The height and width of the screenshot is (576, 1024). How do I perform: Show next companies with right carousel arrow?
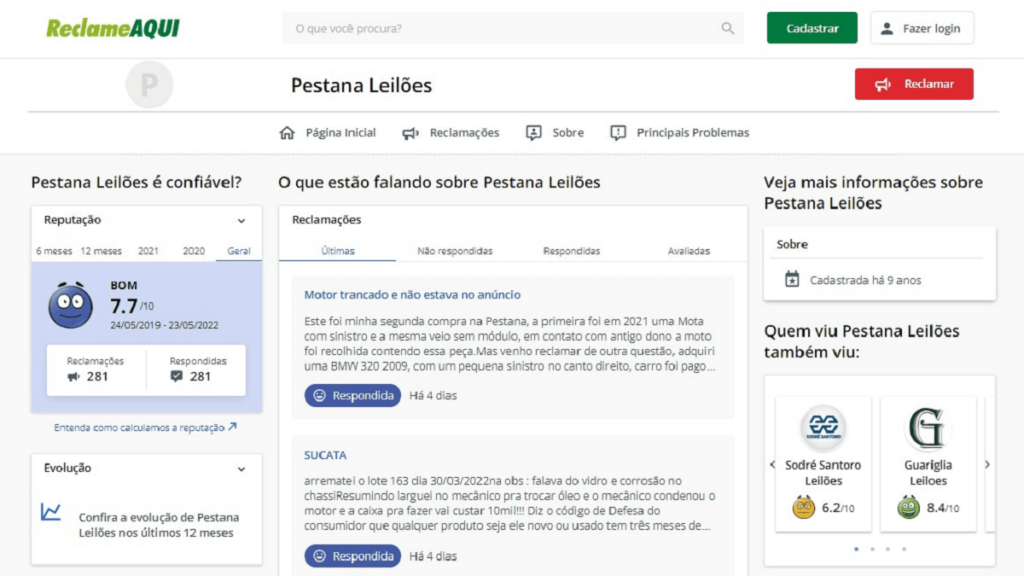pyautogui.click(x=987, y=464)
